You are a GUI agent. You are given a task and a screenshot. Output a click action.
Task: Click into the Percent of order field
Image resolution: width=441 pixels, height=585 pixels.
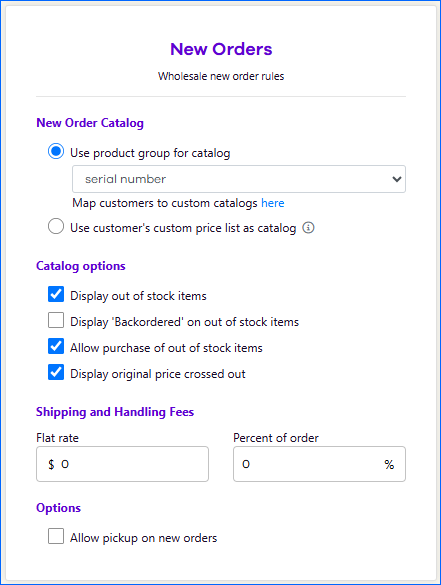(x=319, y=464)
